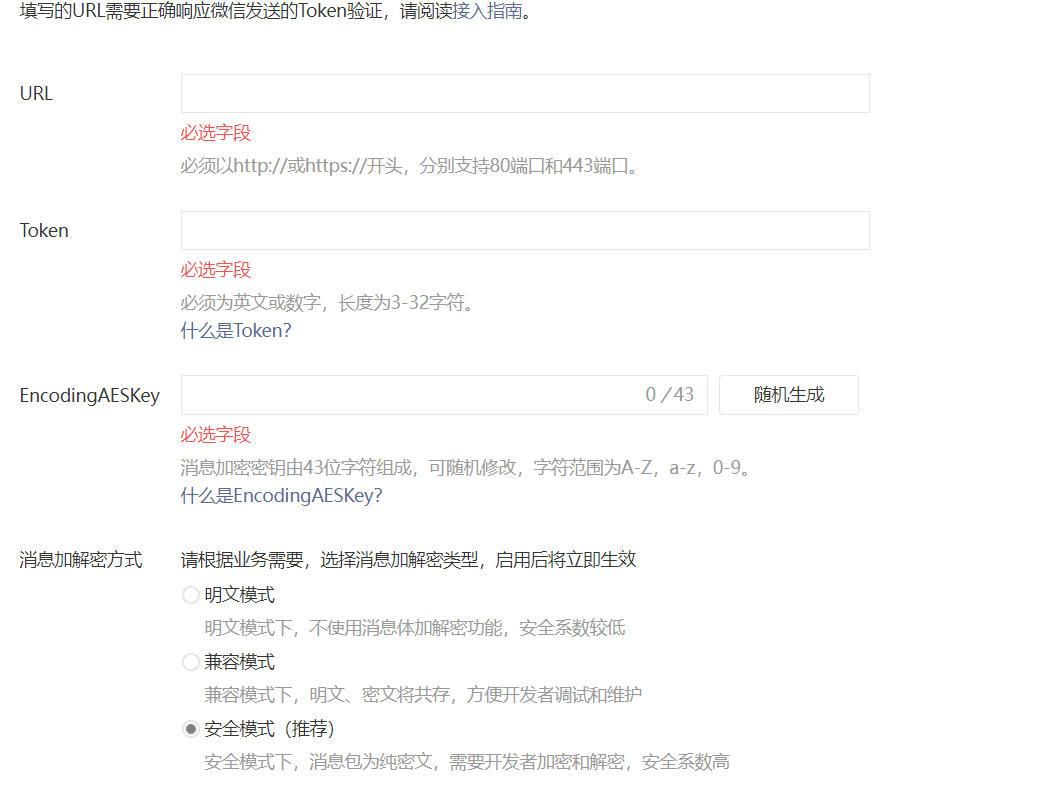
Task: Click the EncodingAESKey input field
Action: (444, 395)
